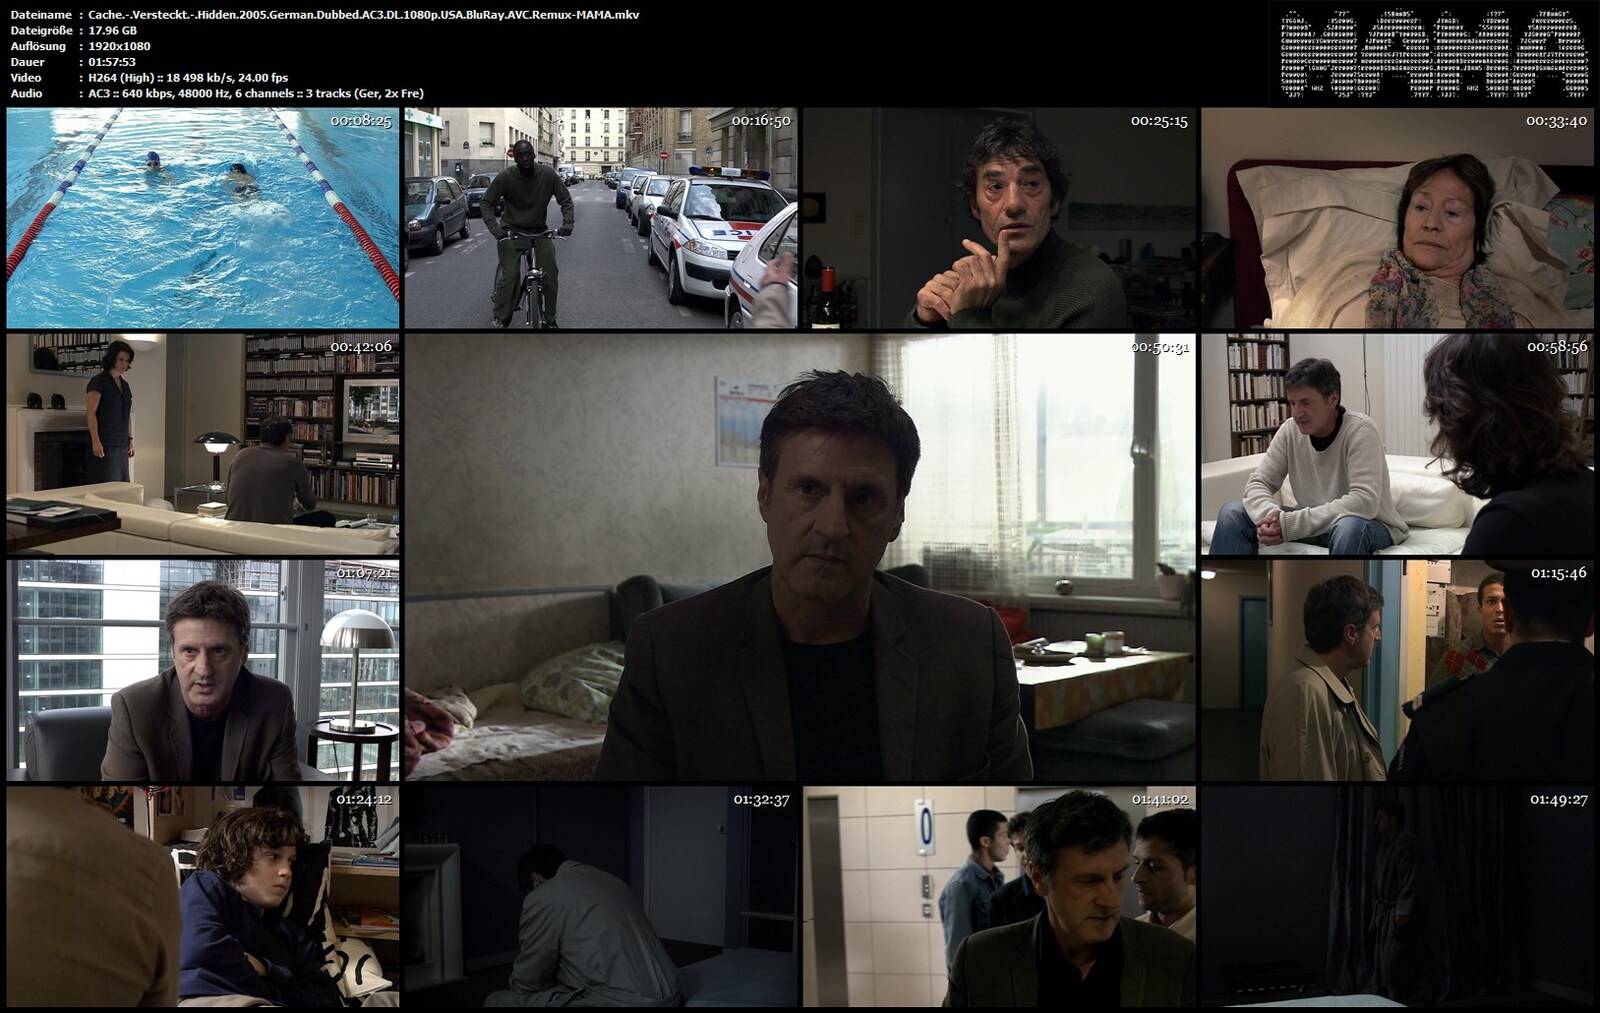Click the Dauer label
This screenshot has height=1013, width=1600.
coord(26,62)
